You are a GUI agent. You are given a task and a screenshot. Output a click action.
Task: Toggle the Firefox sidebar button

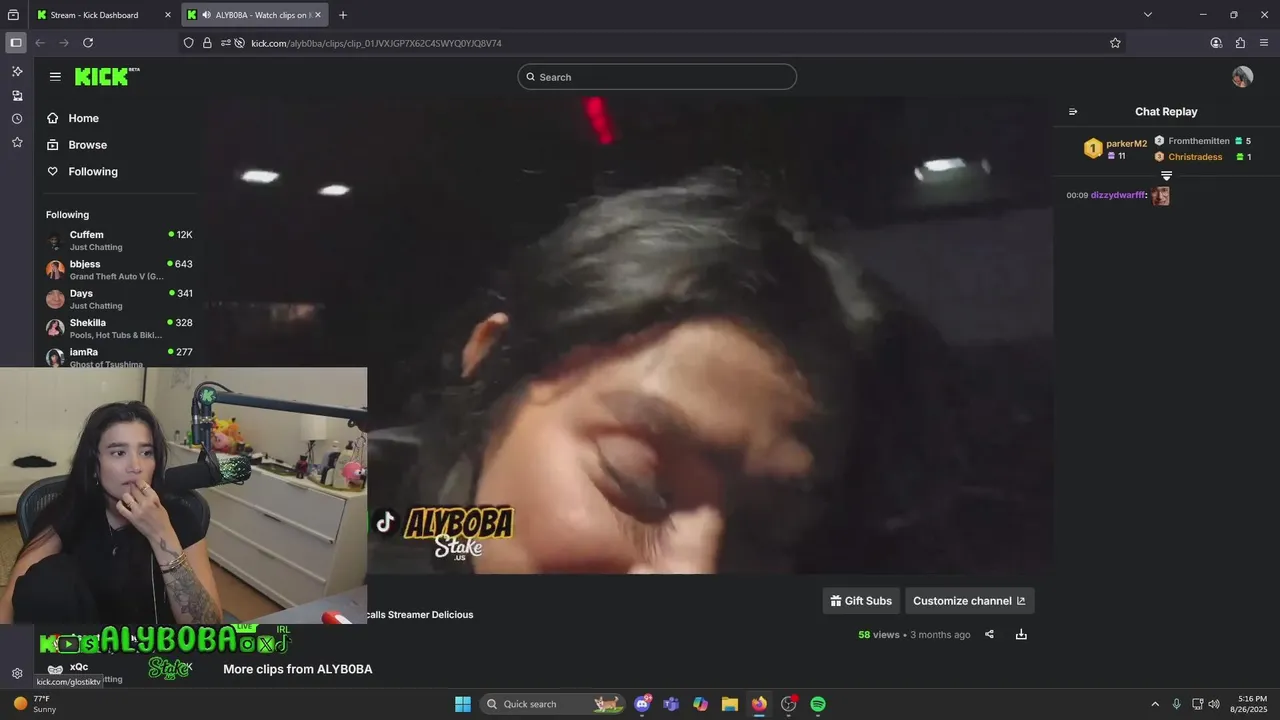[x=16, y=43]
